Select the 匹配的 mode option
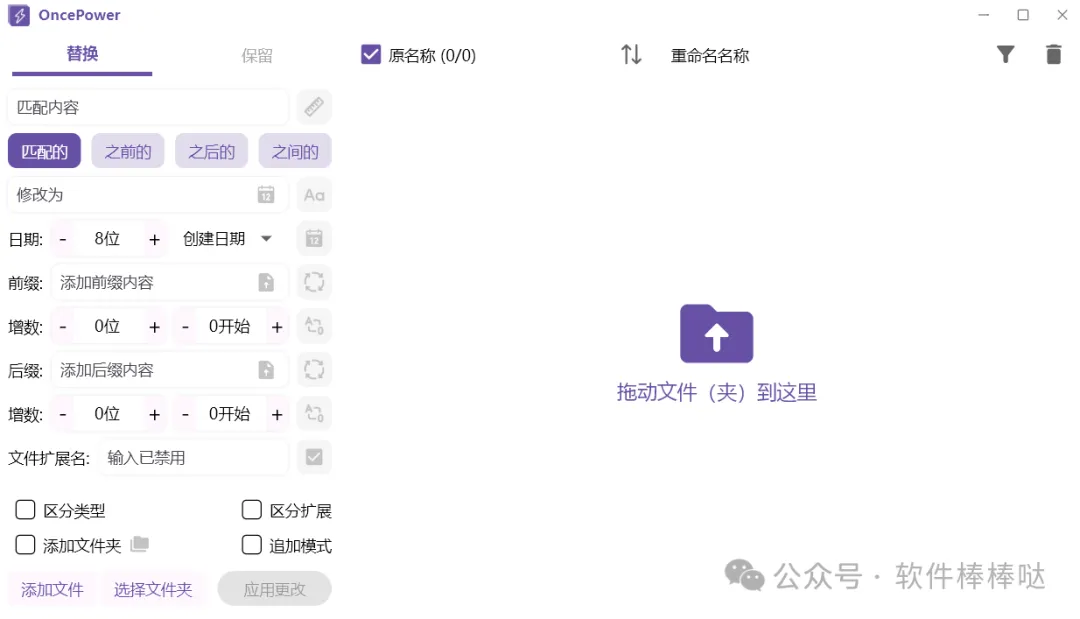 [x=44, y=151]
